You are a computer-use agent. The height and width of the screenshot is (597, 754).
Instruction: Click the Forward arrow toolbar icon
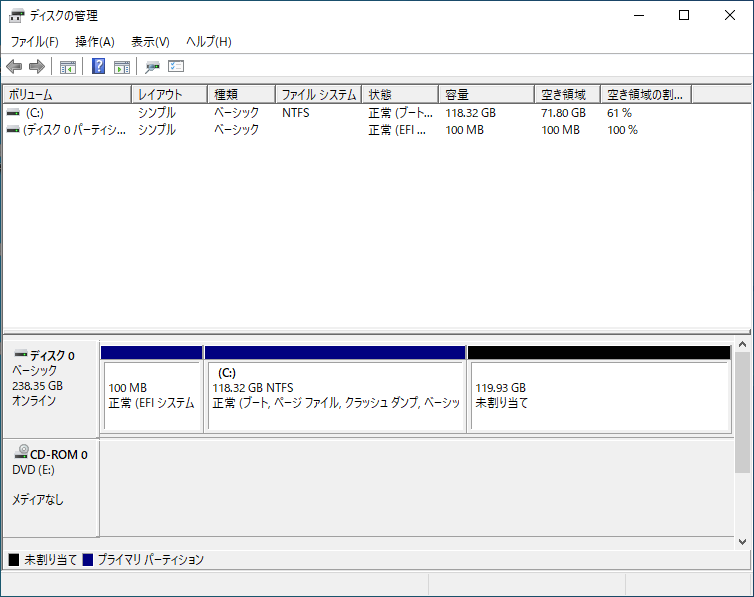tap(37, 67)
